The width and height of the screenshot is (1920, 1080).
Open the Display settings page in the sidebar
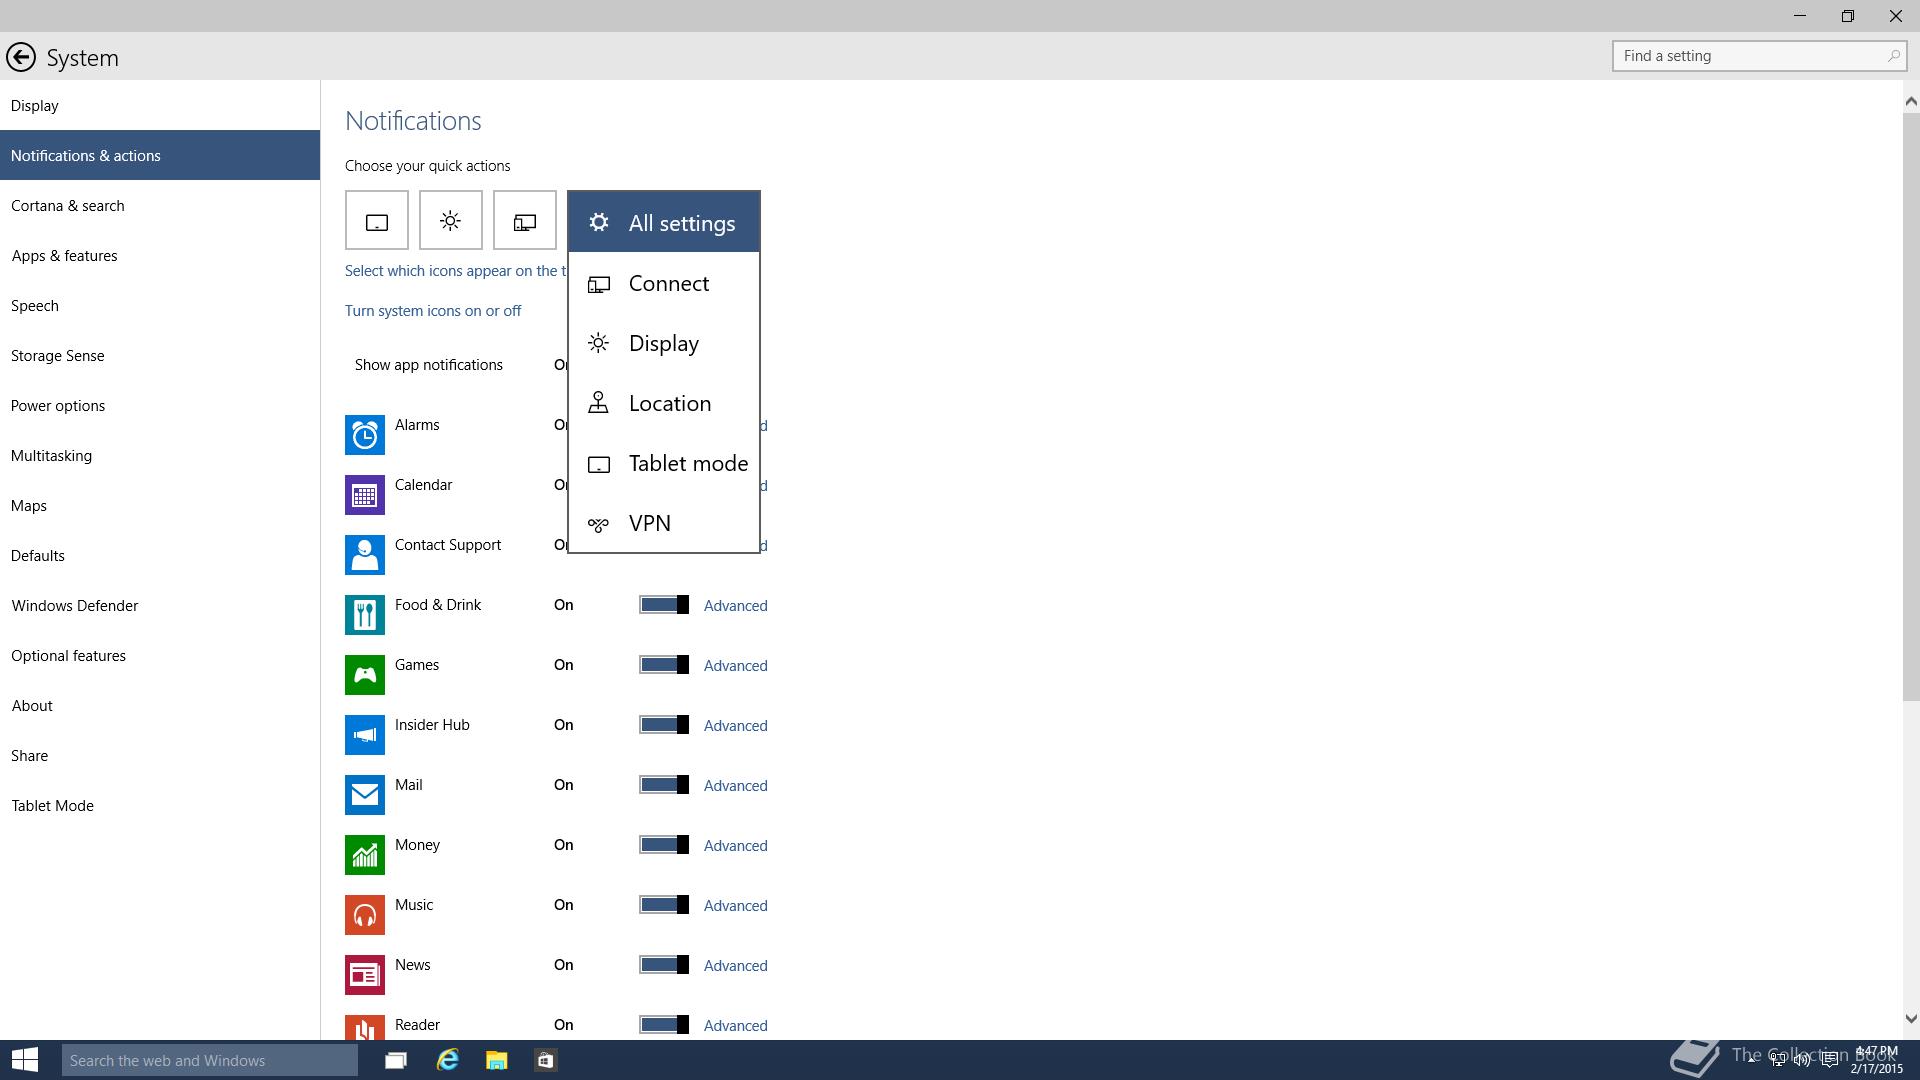(160, 105)
